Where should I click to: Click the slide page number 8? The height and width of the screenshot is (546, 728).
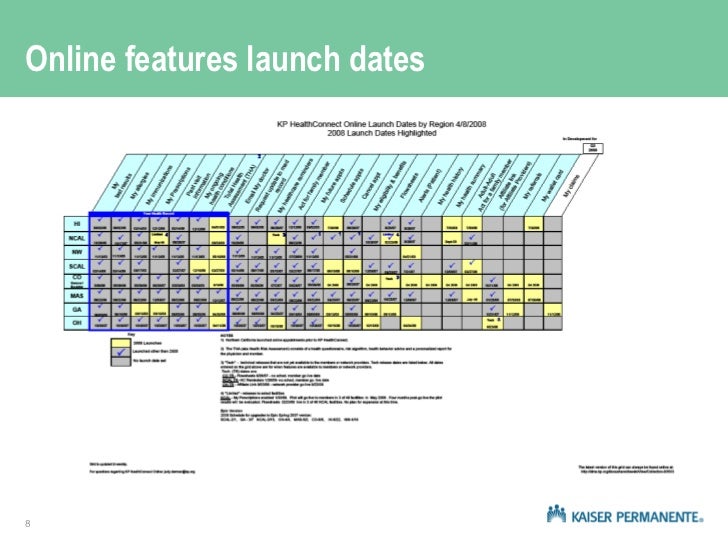click(27, 524)
